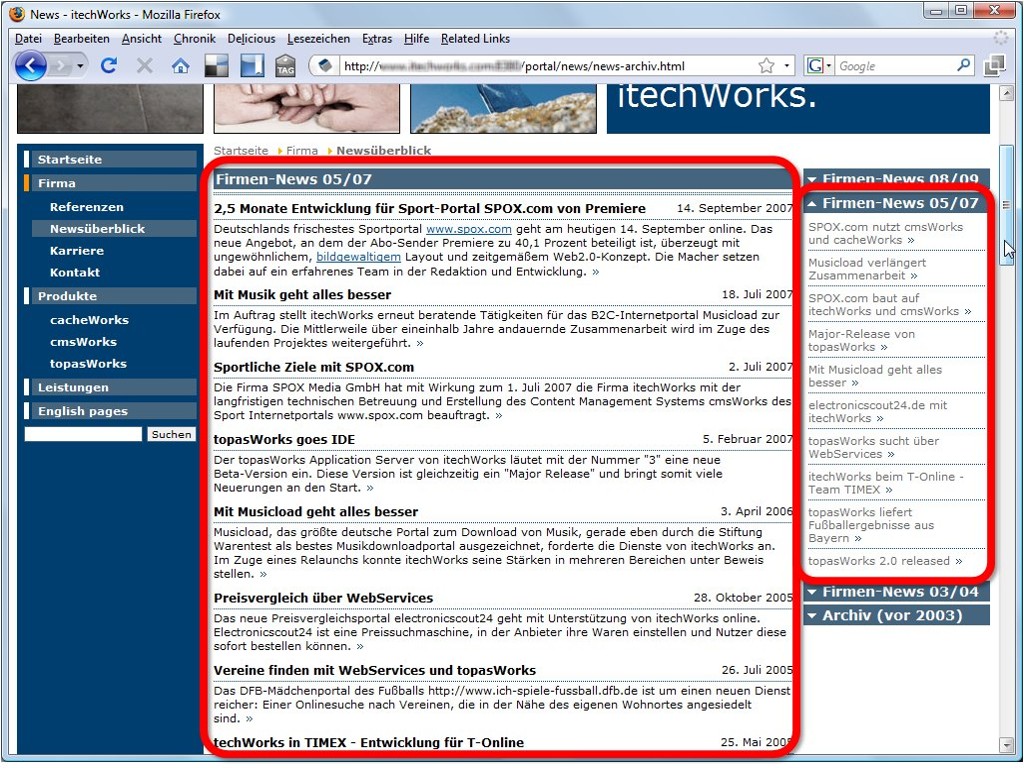Open Musicload verlängert Zusammenarbeit link
Screen dimensions: 1024x768
click(x=867, y=269)
